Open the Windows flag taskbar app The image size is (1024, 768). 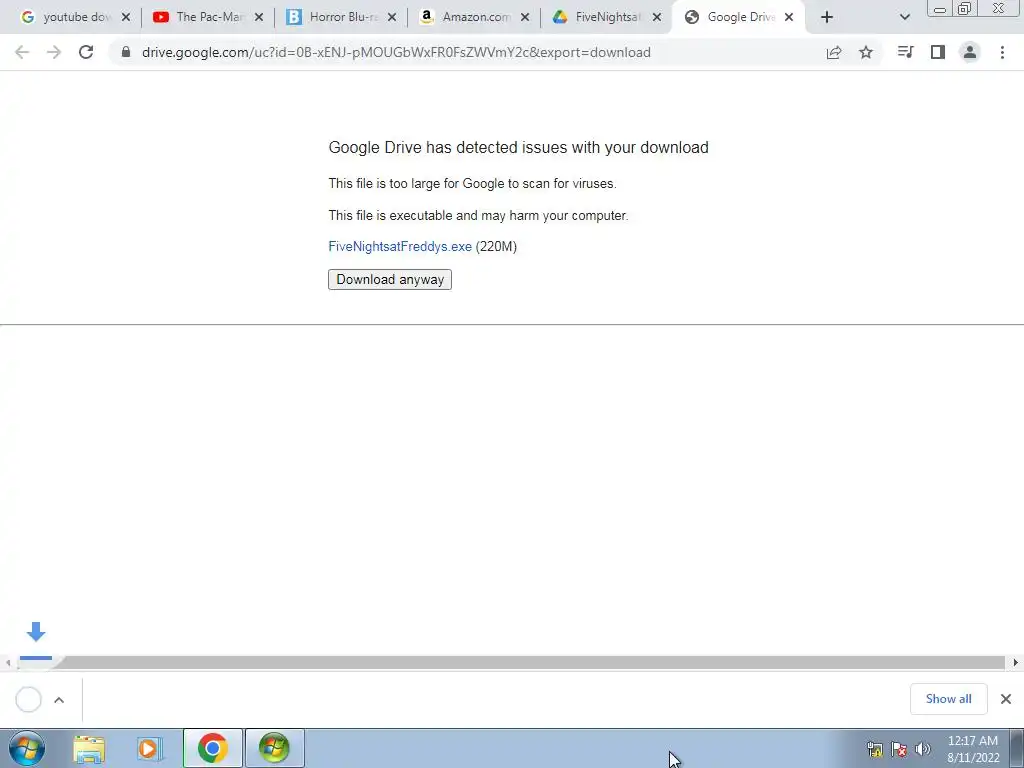[274, 748]
